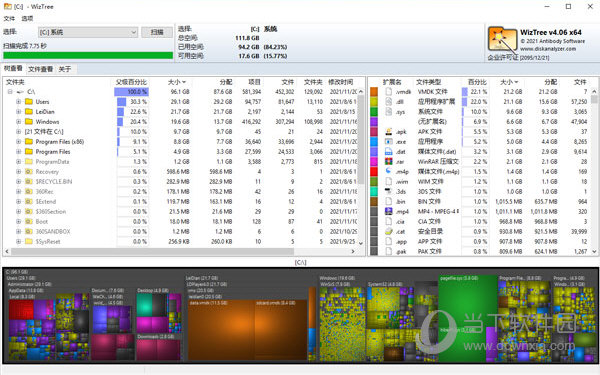The height and width of the screenshot is (375, 600).
Task: Click the green .sys color swatch
Action: click(x=374, y=112)
